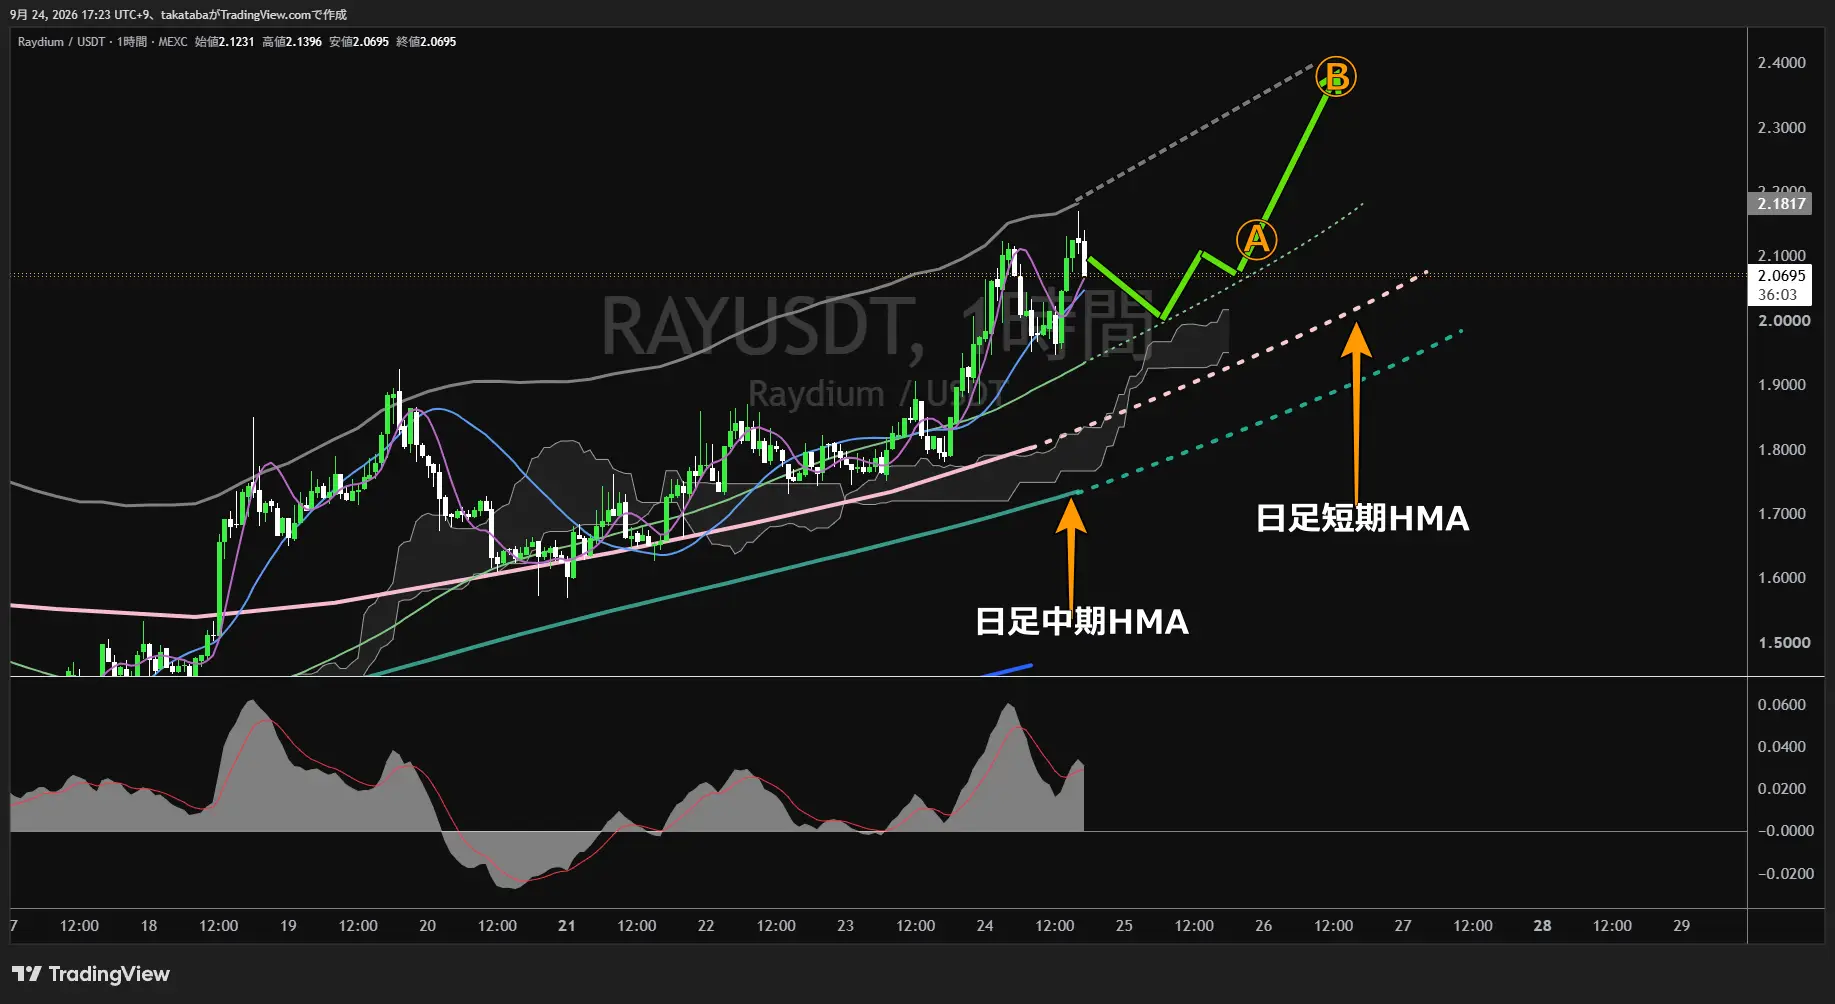
Task: Click the 2.4000 price axis label
Action: 1782,63
